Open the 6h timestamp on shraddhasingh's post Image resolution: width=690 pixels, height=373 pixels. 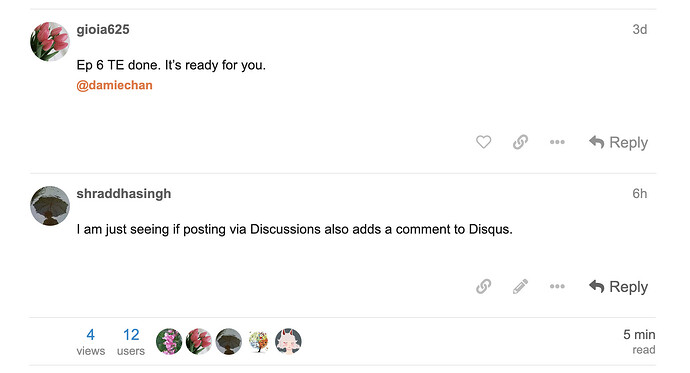[639, 194]
